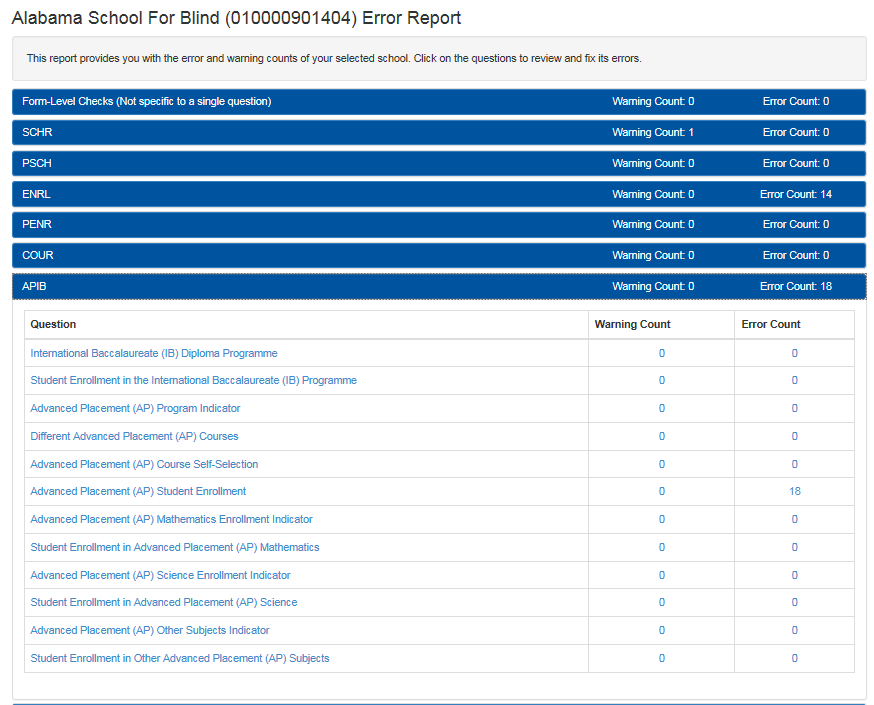874x705 pixels.
Task: Open Advanced Placement (AP) Course Self-Selection link
Action: click(x=144, y=464)
